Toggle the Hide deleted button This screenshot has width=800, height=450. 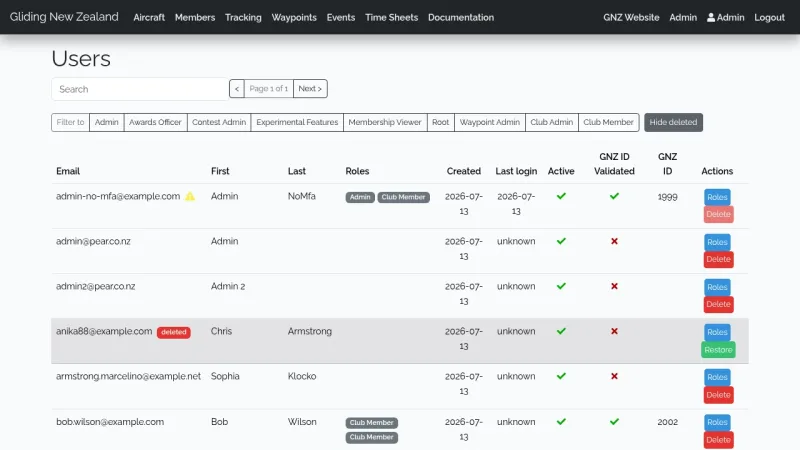(673, 122)
